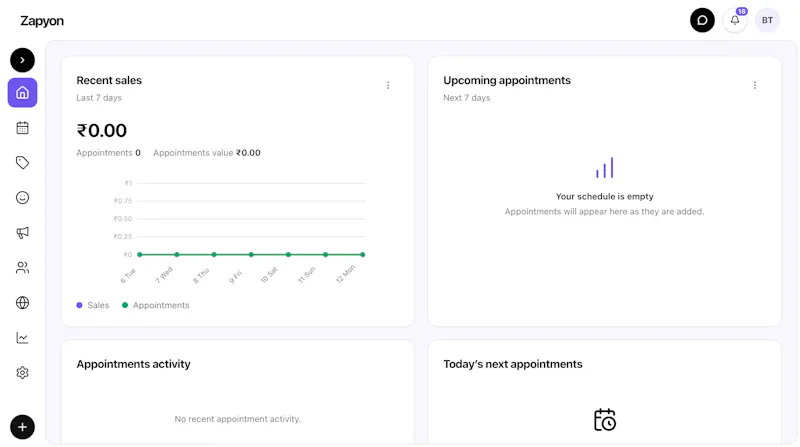This screenshot has height=447, width=800.
Task: Open the Calendar icon in sidebar
Action: [x=22, y=128]
